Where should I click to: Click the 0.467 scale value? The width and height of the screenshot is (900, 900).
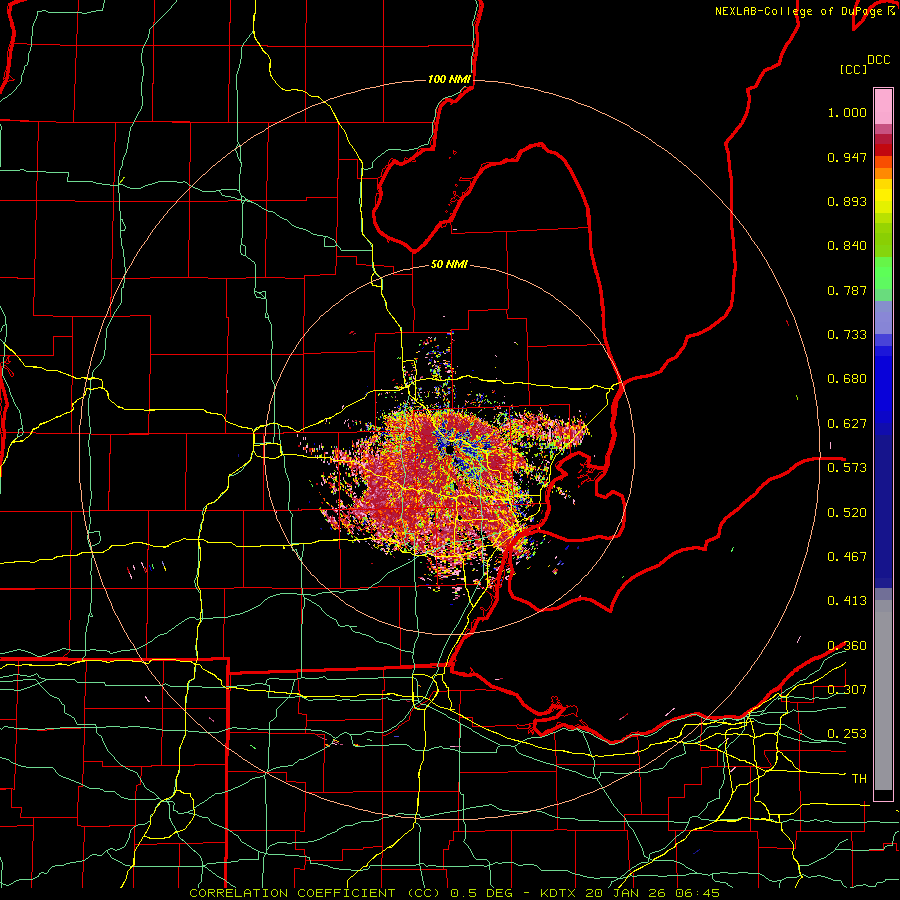(x=847, y=557)
